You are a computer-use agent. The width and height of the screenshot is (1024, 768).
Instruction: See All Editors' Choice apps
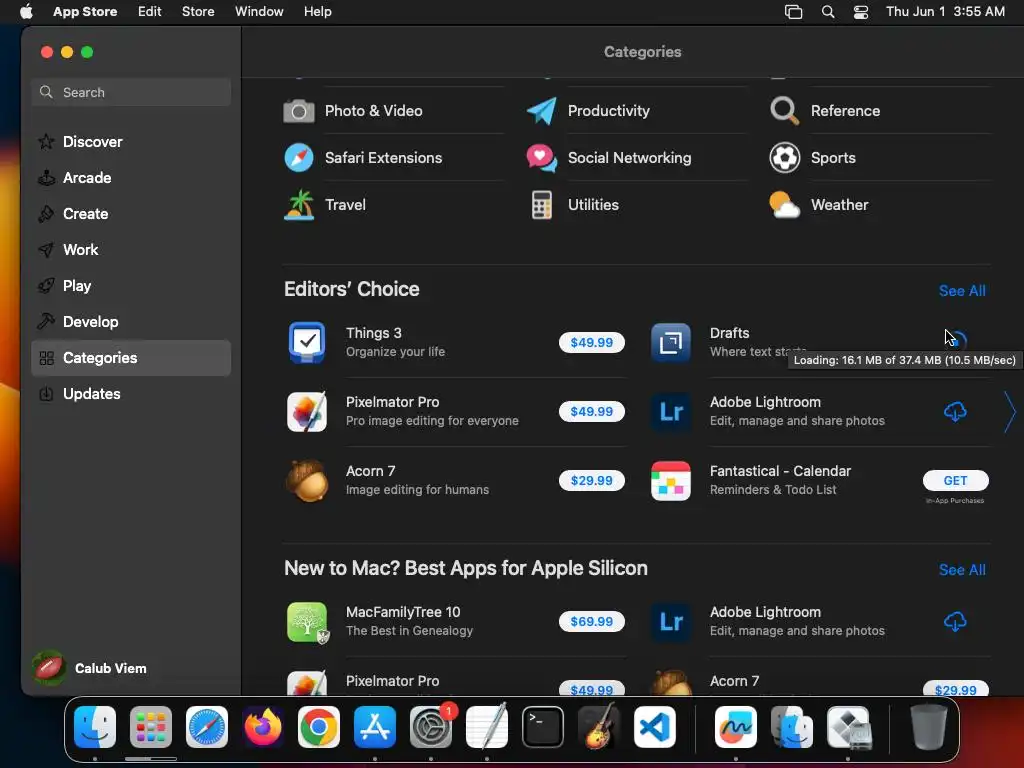point(962,291)
